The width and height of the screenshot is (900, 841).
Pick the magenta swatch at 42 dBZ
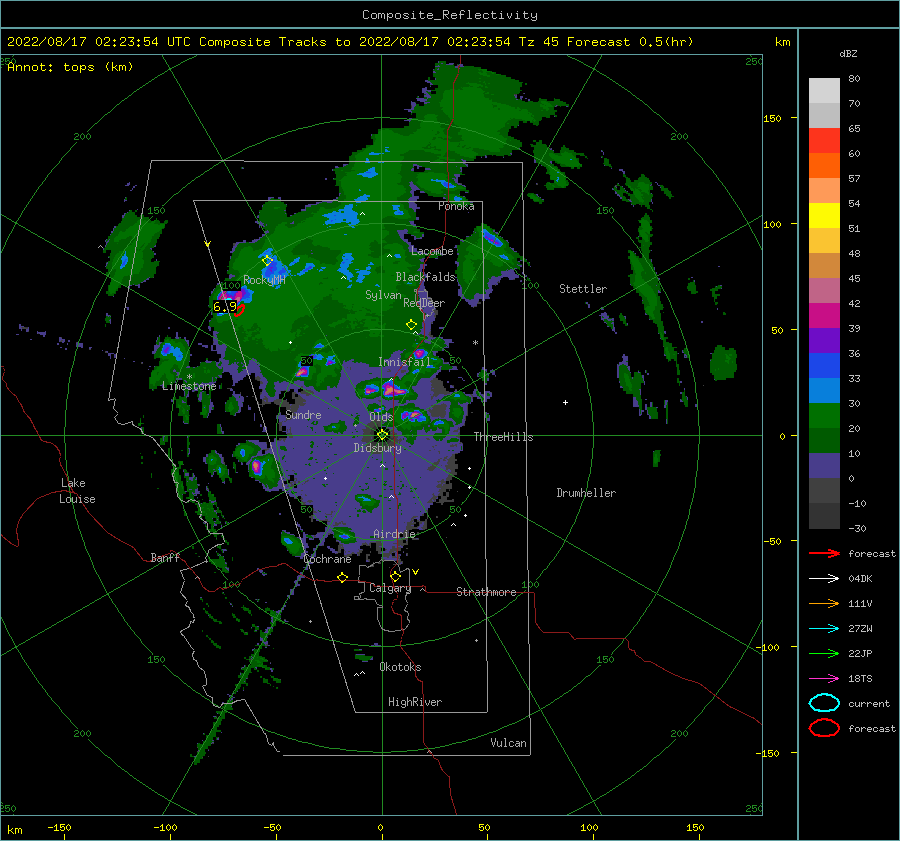click(x=824, y=315)
